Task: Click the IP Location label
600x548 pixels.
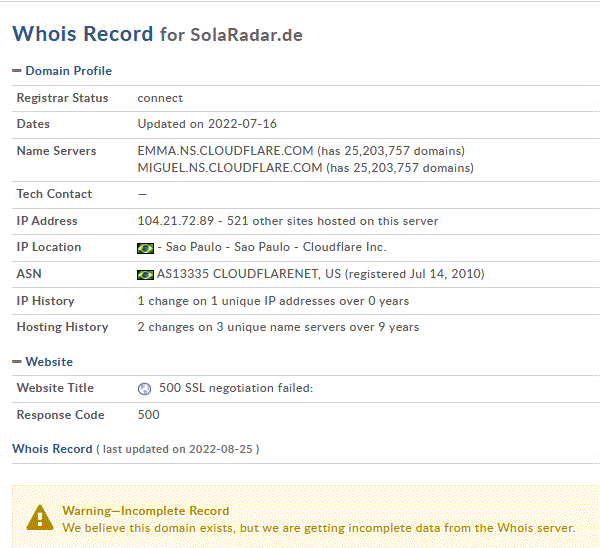Action: point(49,247)
